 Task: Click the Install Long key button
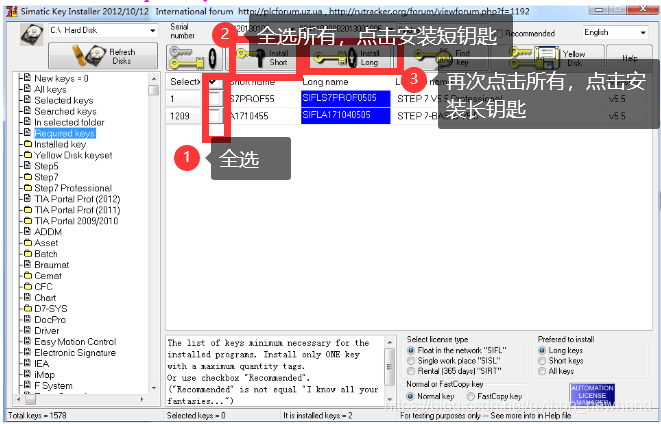(x=352, y=58)
